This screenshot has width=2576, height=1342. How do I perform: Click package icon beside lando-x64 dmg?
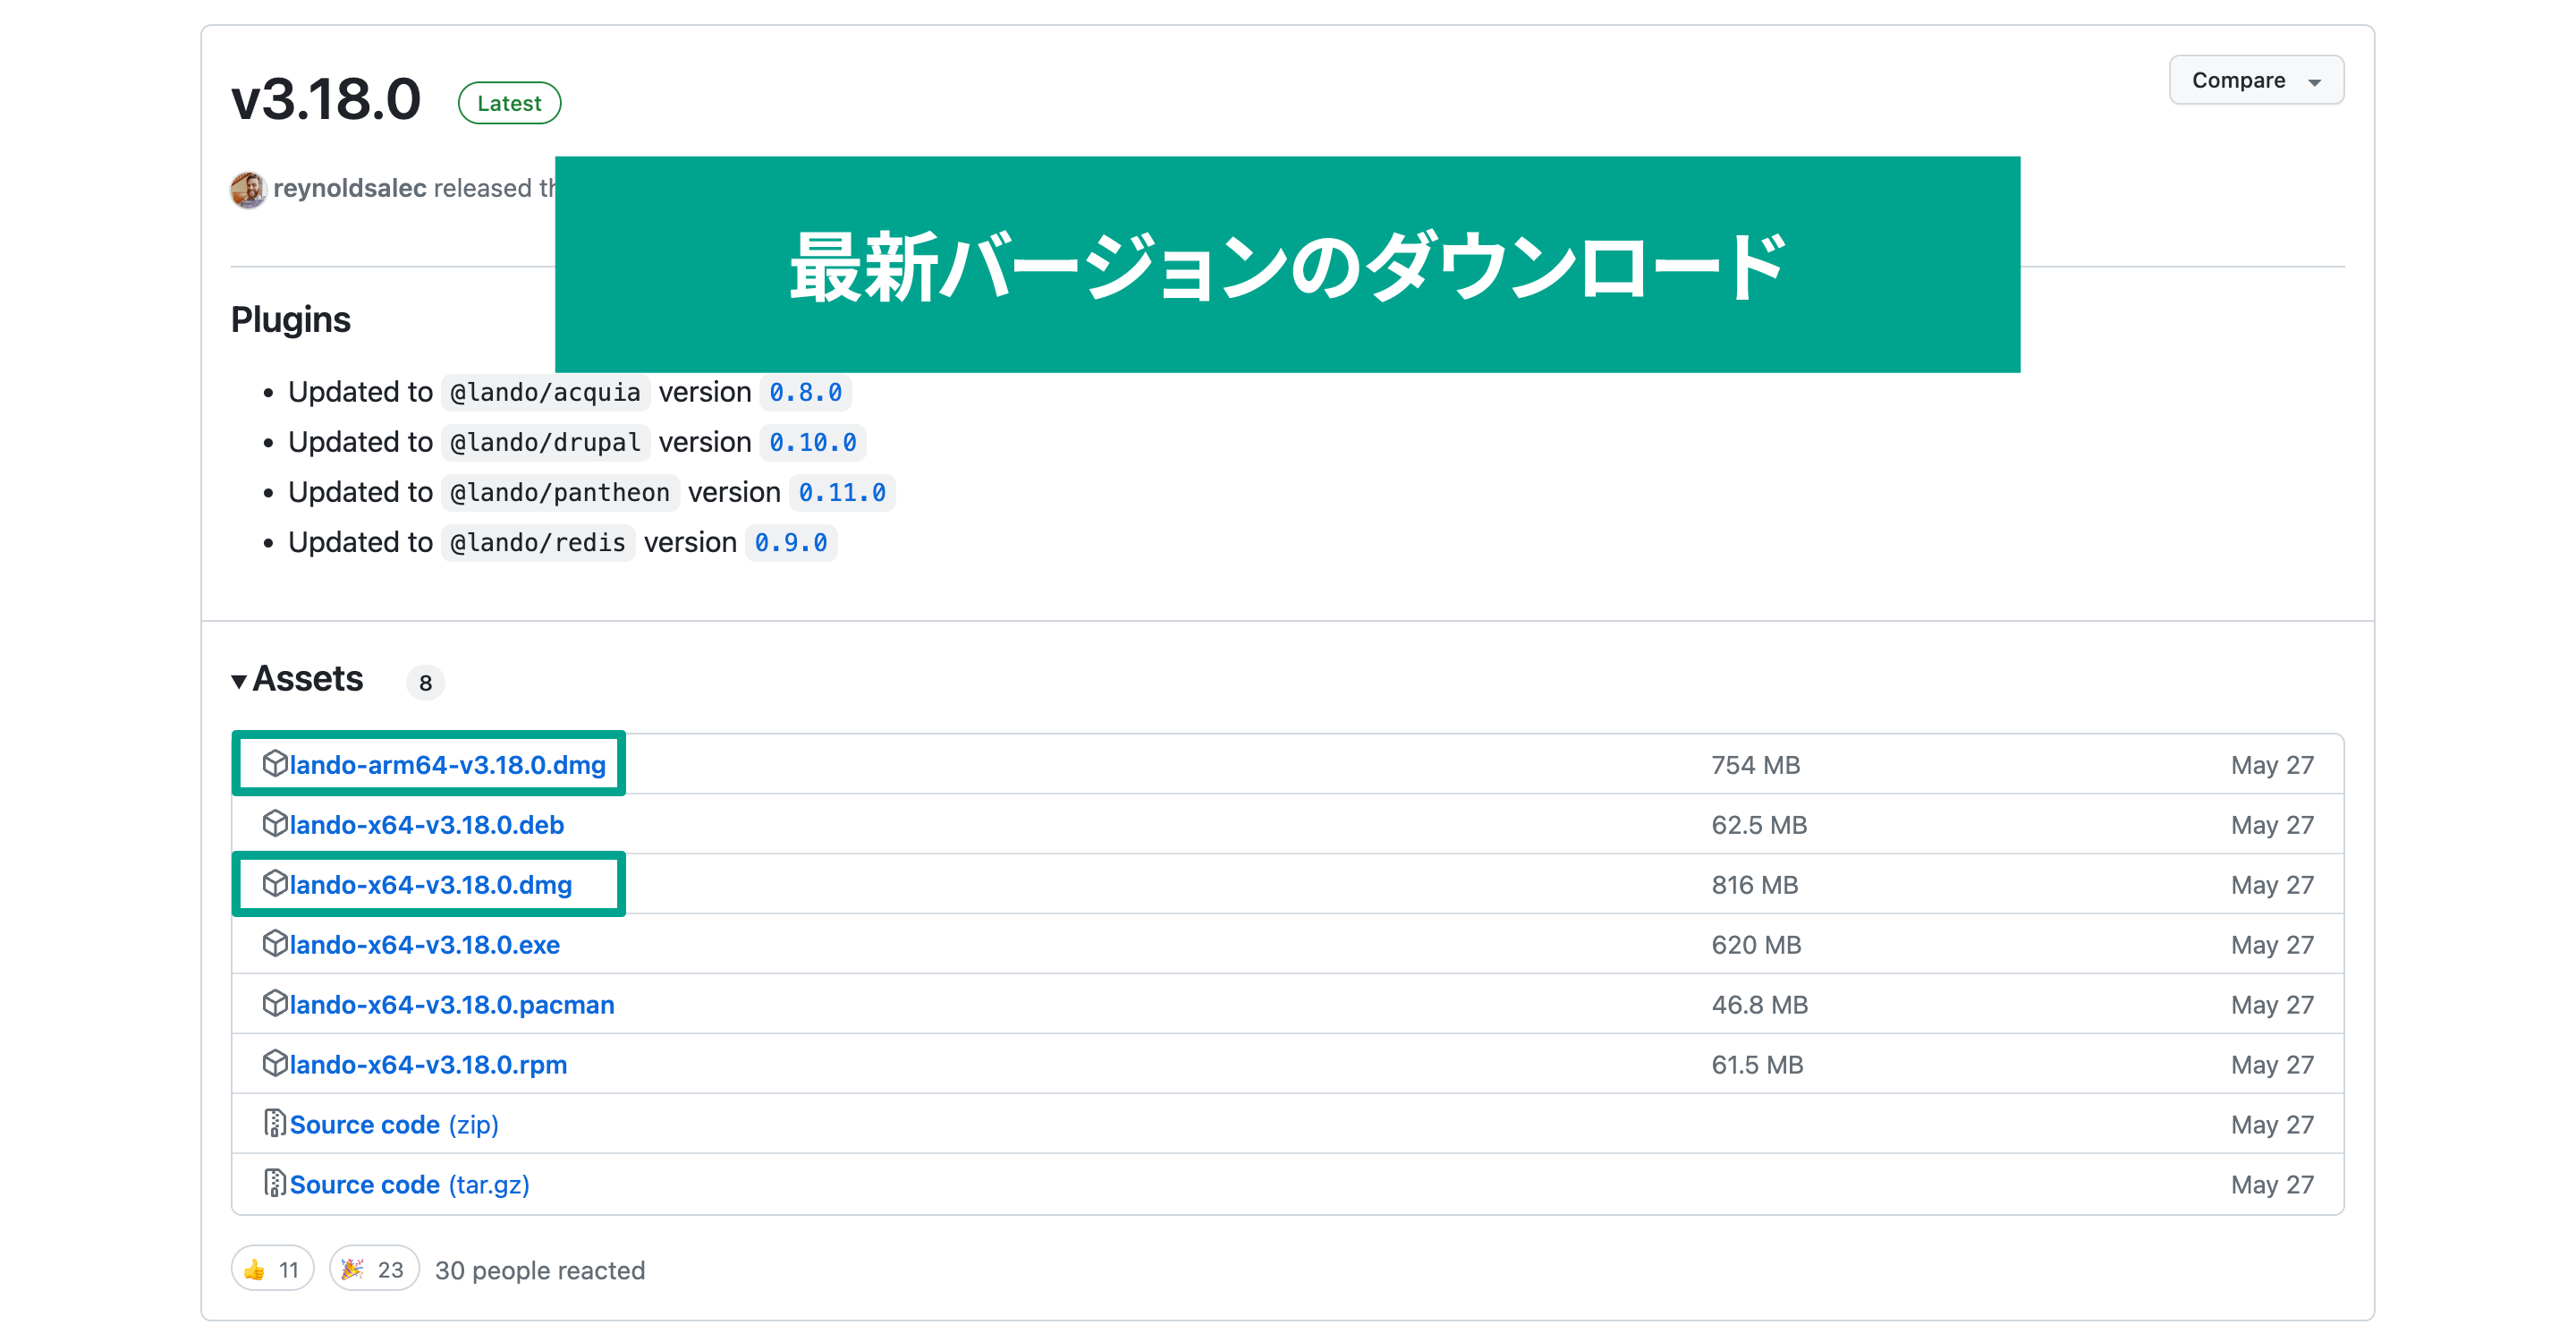[275, 883]
